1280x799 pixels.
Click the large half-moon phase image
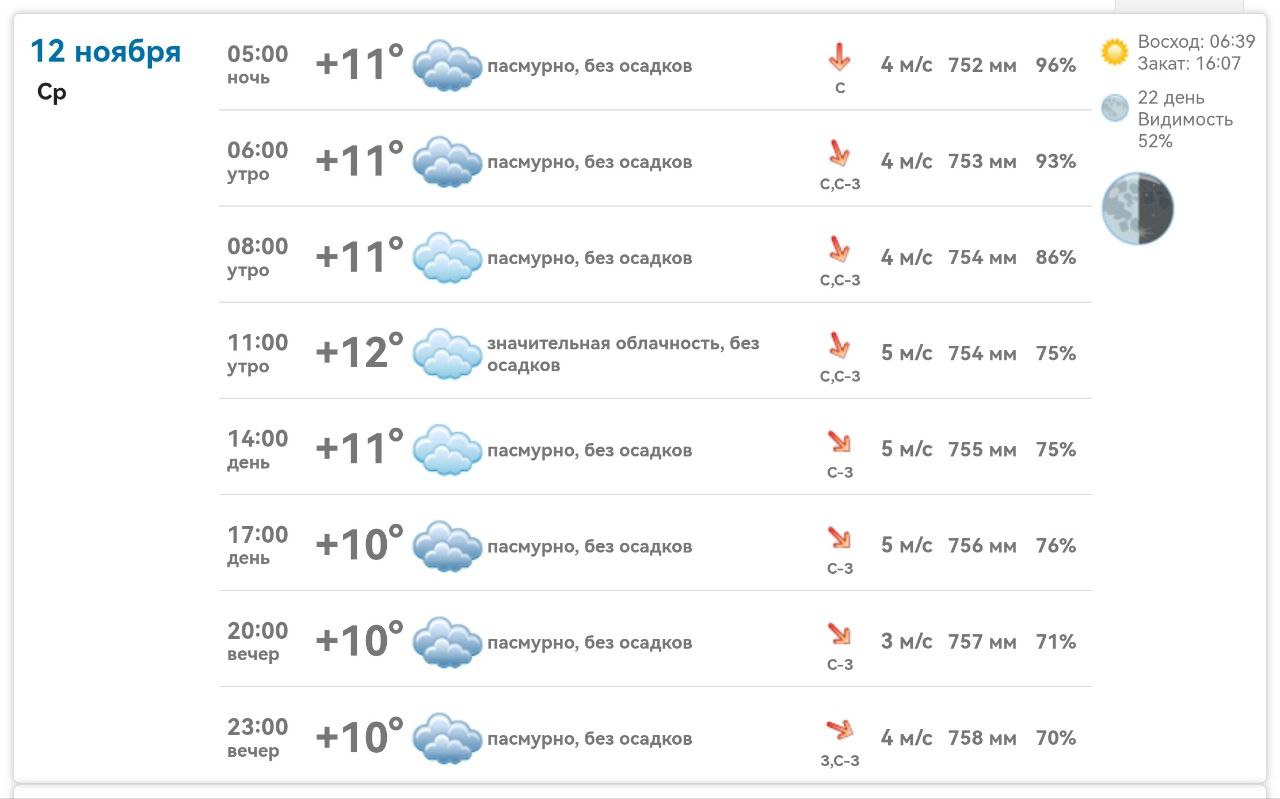click(x=1138, y=208)
